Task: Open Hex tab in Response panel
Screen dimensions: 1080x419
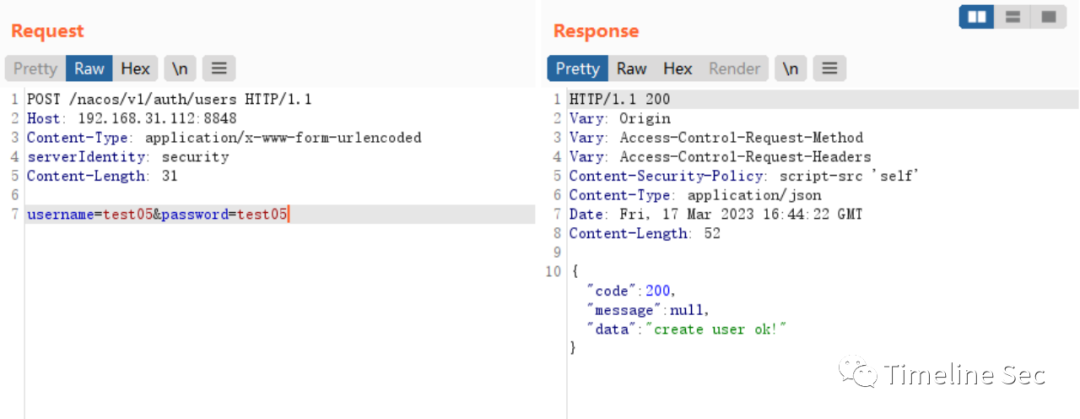Action: [678, 68]
